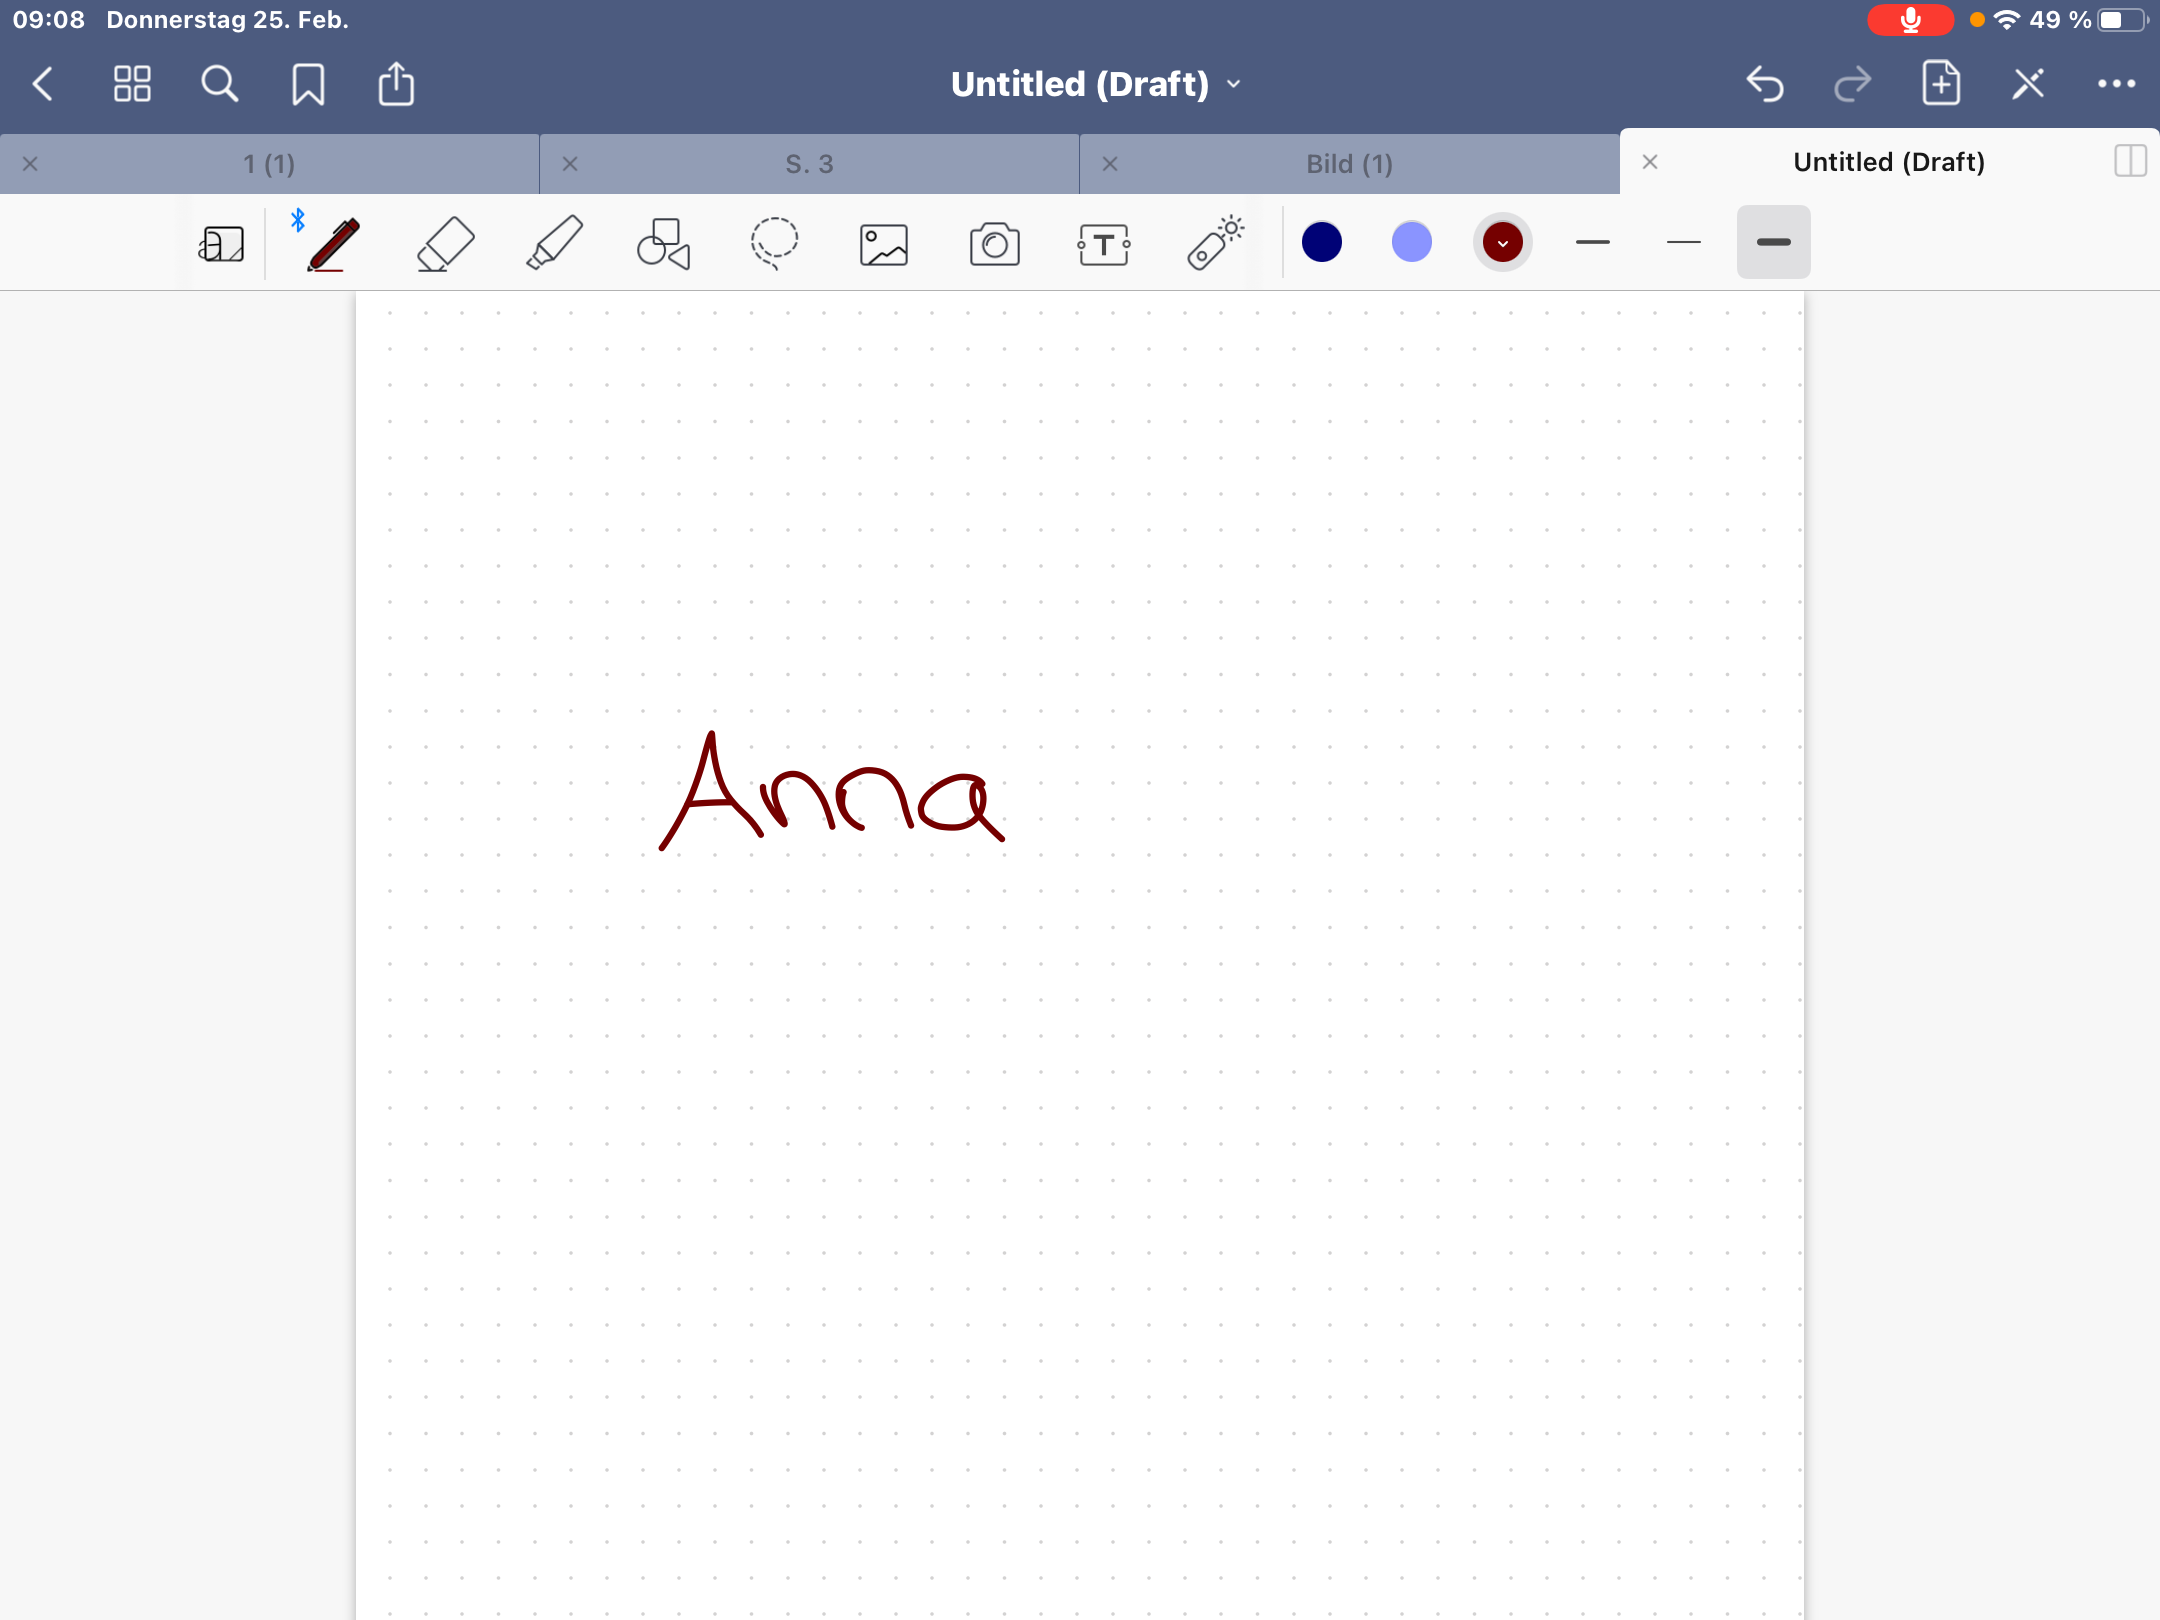Open the dark red color options

(x=1502, y=242)
